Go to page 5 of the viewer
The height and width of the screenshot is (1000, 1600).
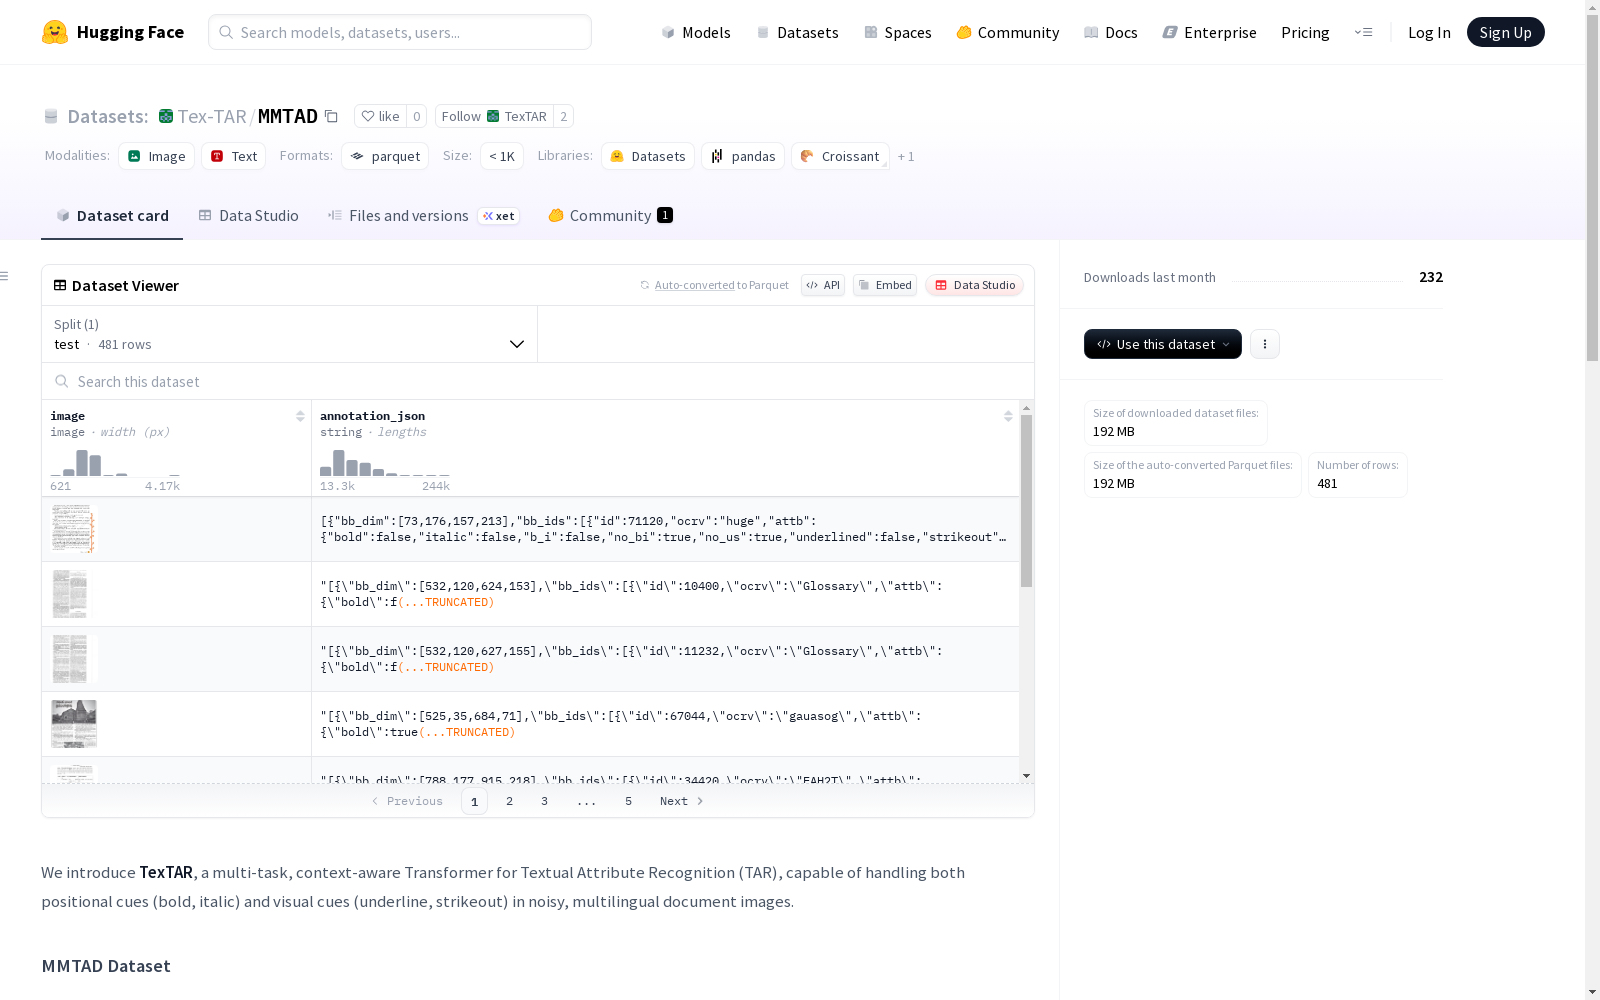[629, 801]
